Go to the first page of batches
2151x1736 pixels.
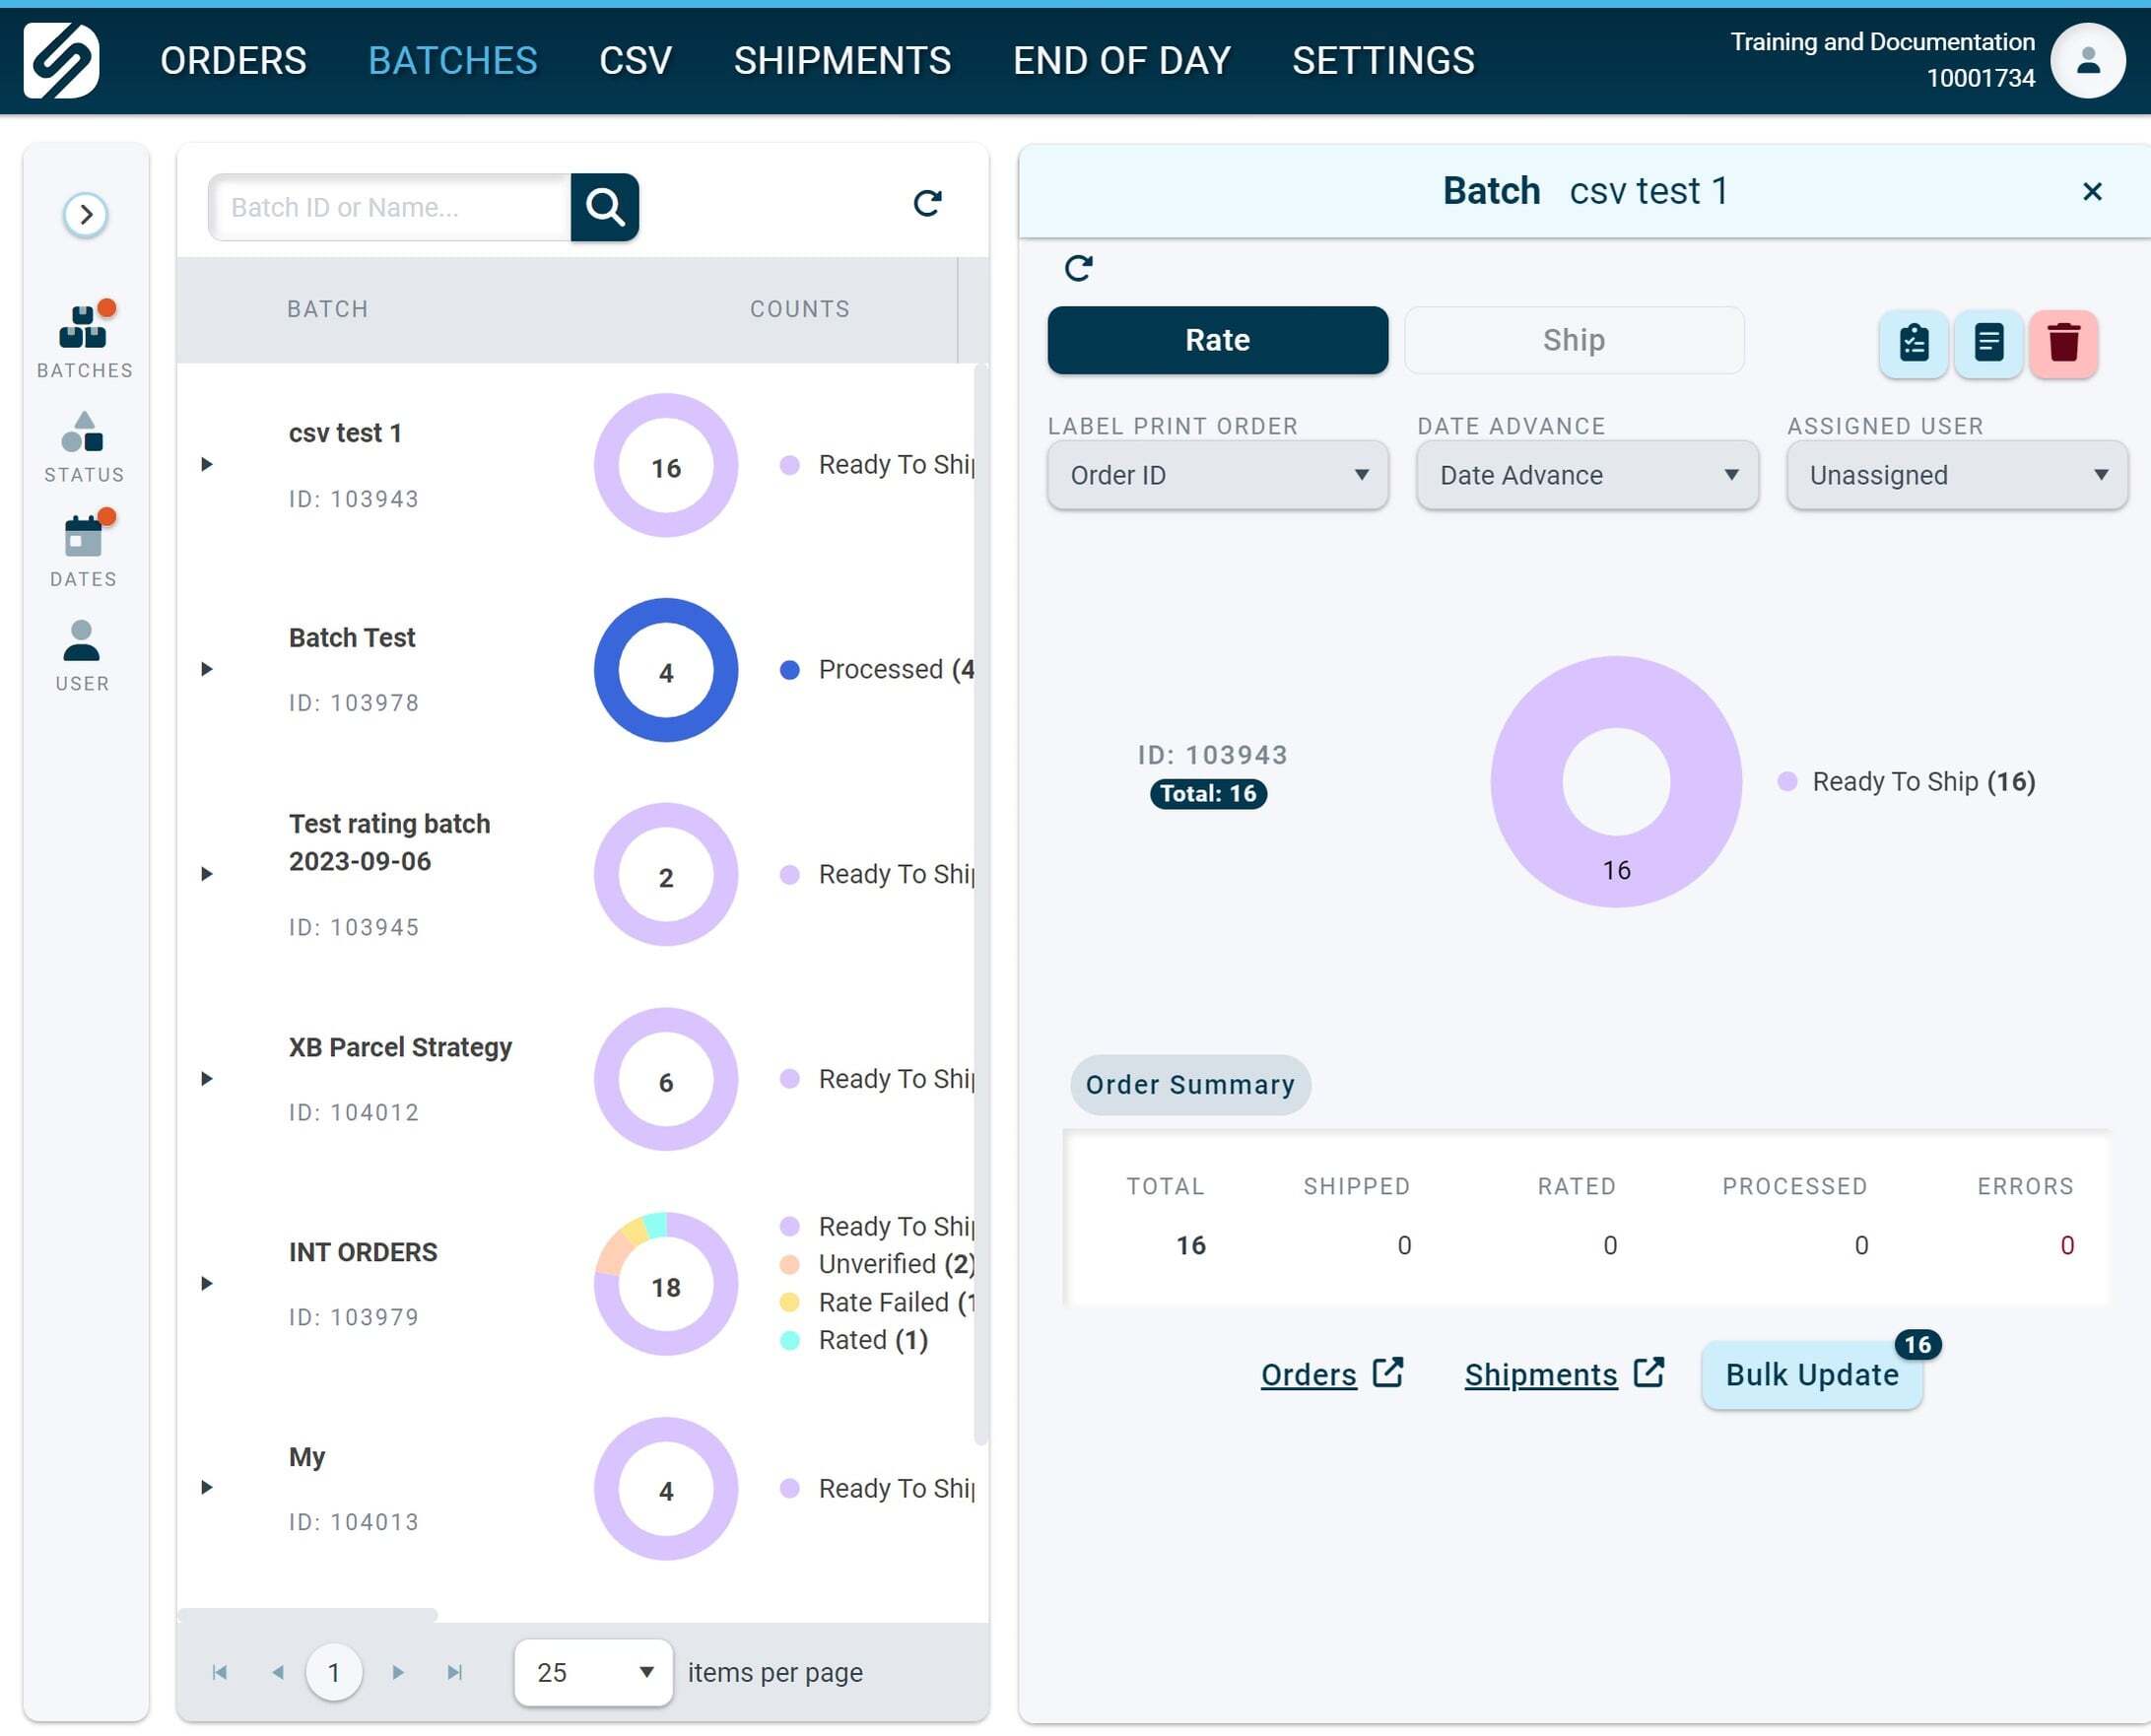(x=220, y=1672)
